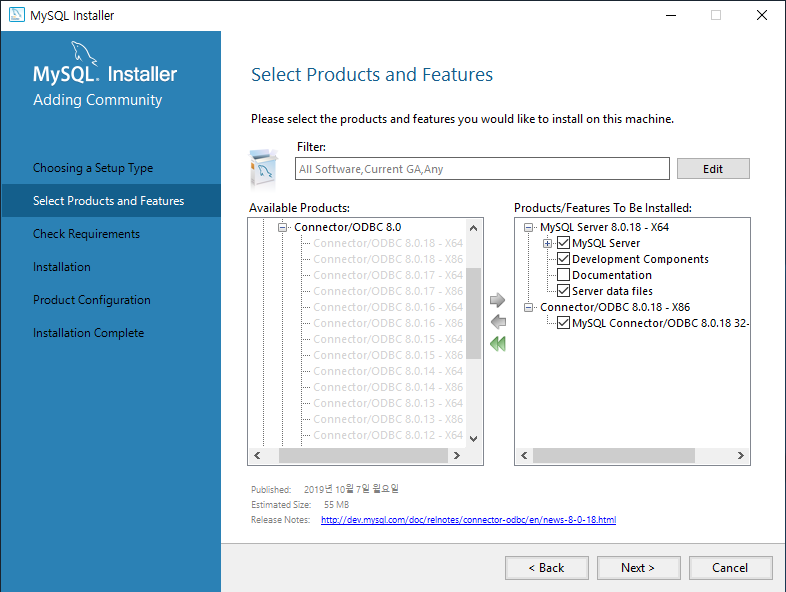Click Available Products vertical scrollbar thumb
786x592 pixels.
point(473,313)
